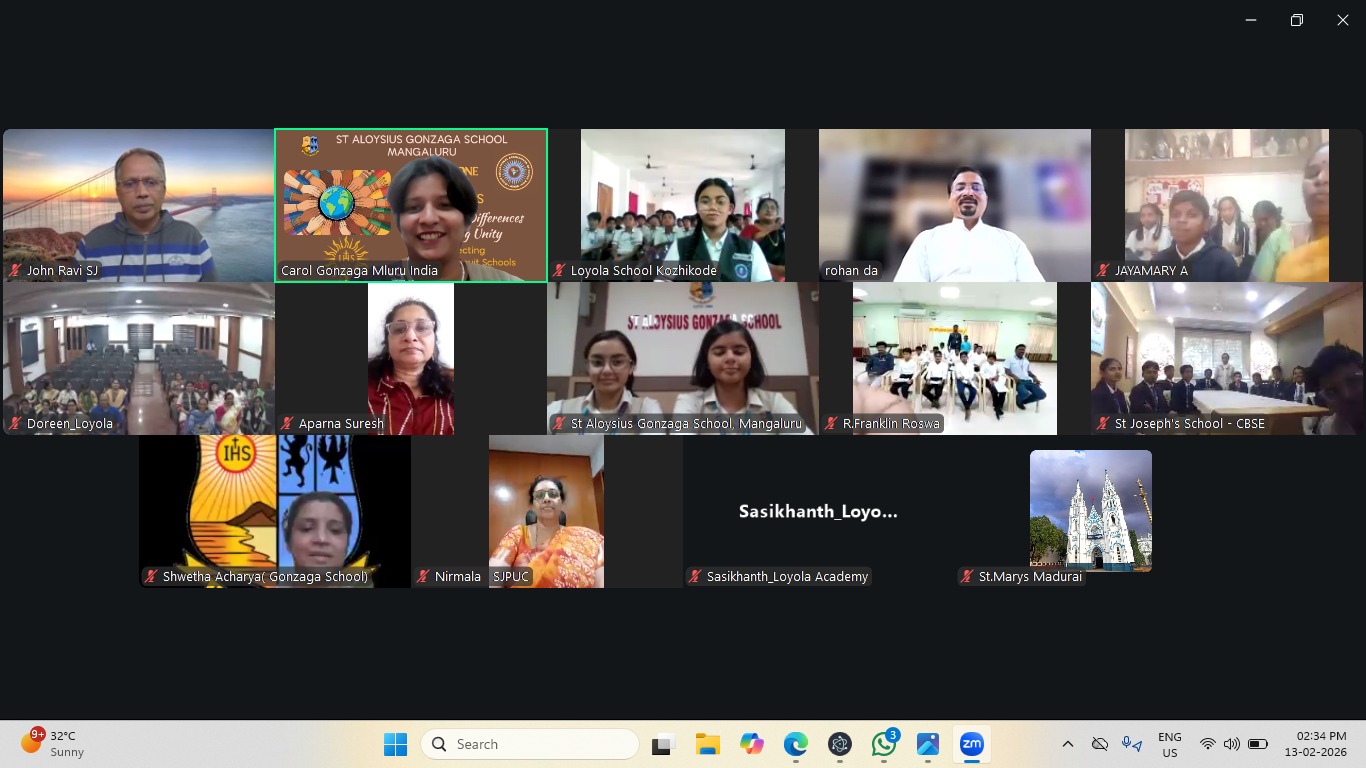The image size is (1366, 768).
Task: Launch File Explorer from the taskbar
Action: pyautogui.click(x=708, y=744)
